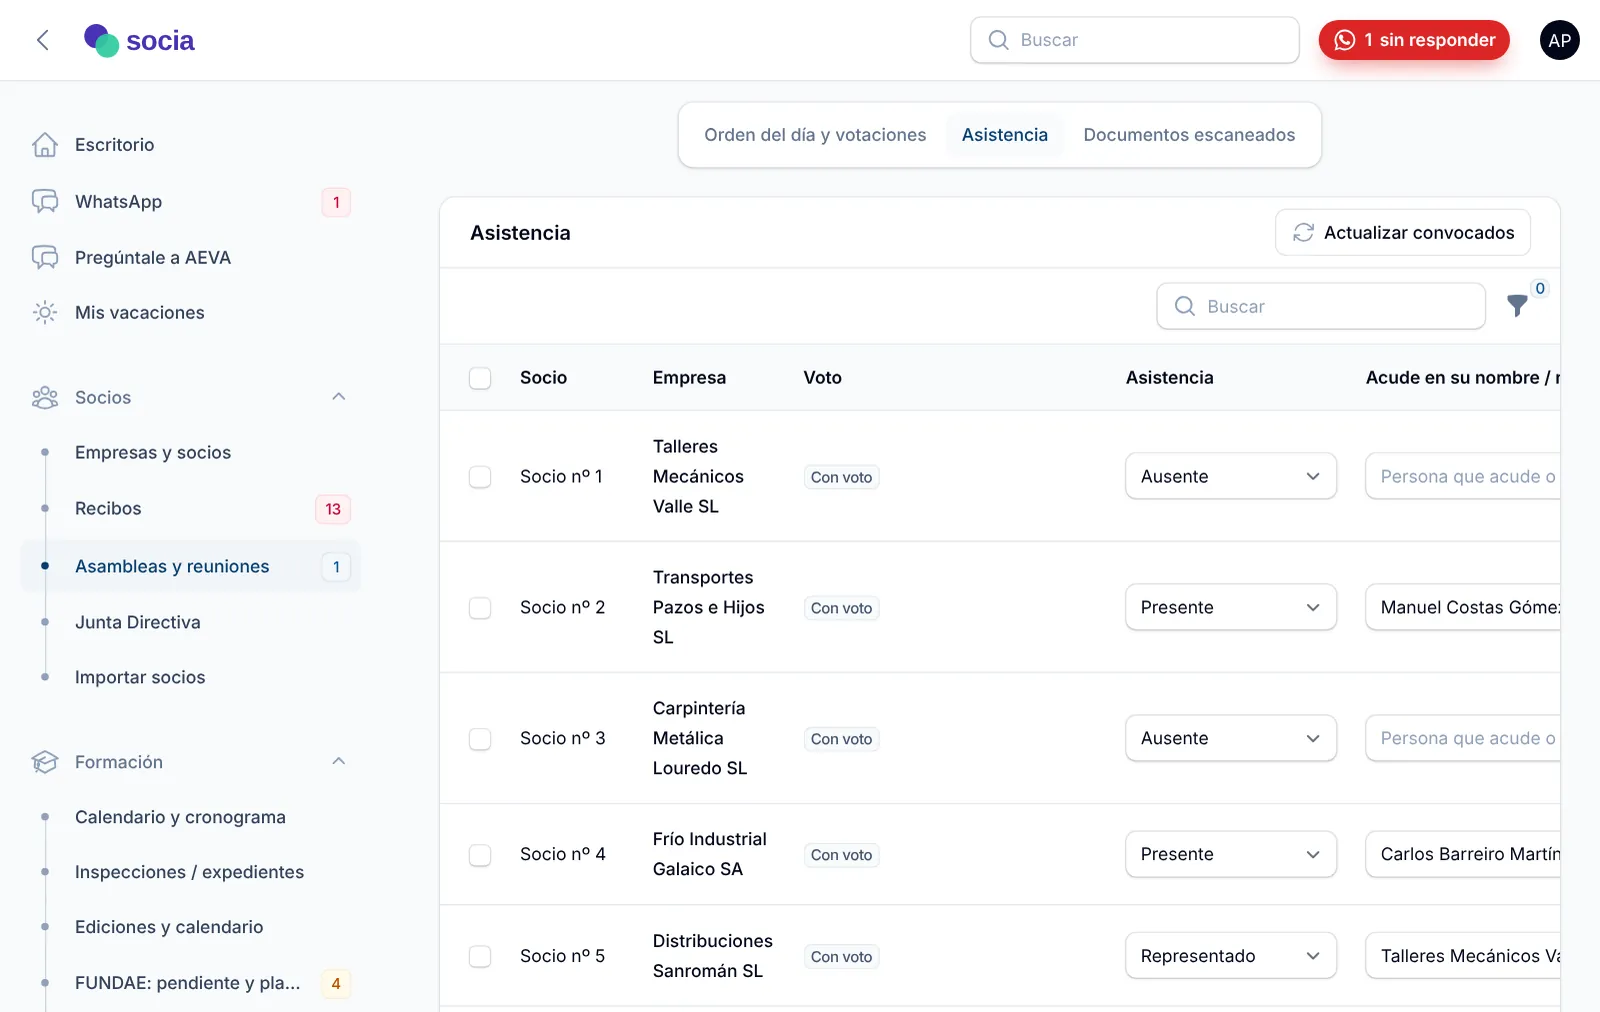Collapse the Socios sidebar section chevron
The height and width of the screenshot is (1012, 1600).
coord(339,397)
